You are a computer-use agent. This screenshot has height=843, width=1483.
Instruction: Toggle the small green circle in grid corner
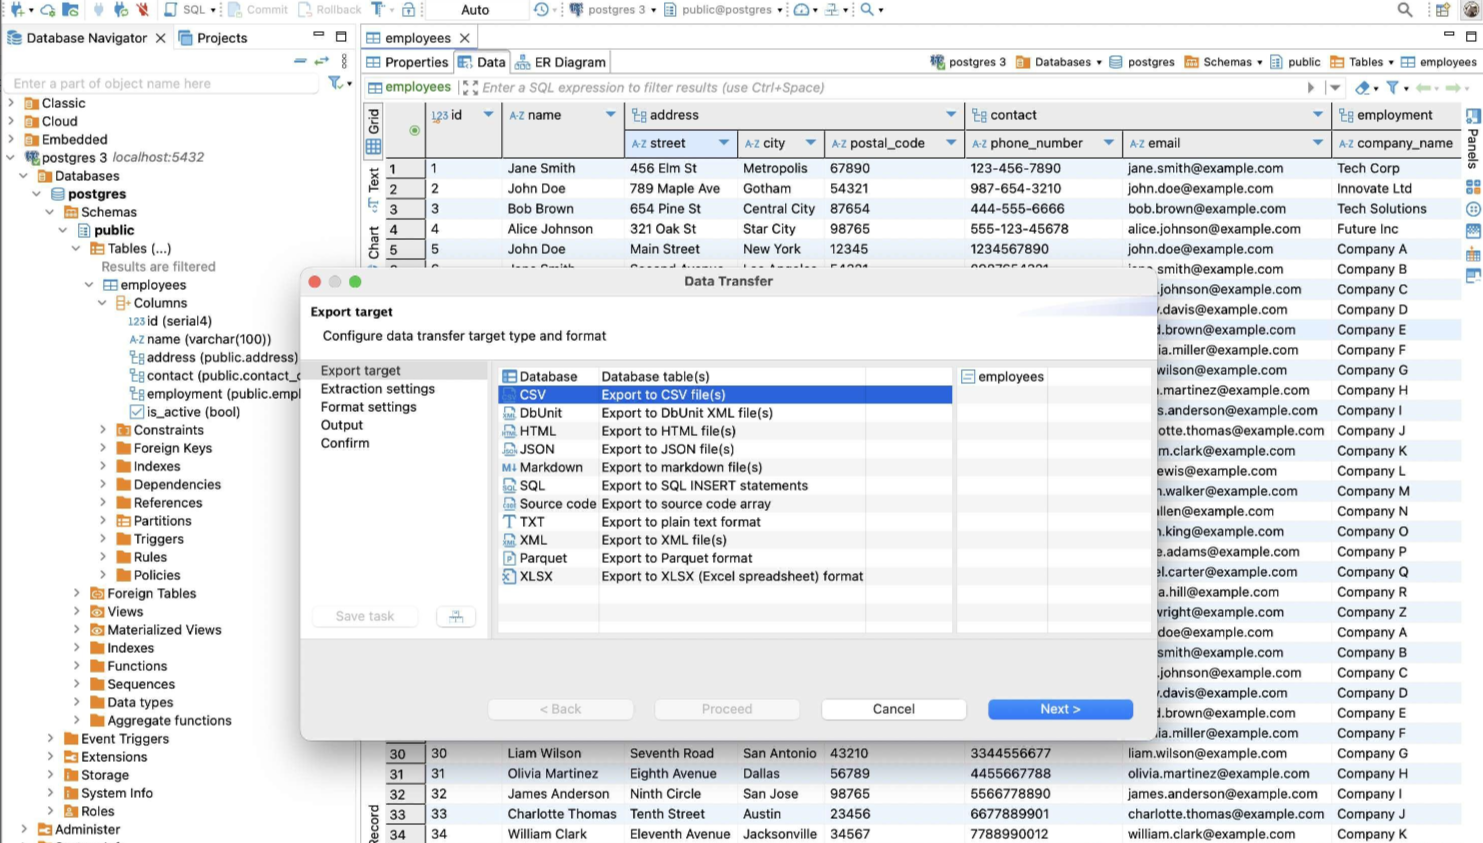414,130
